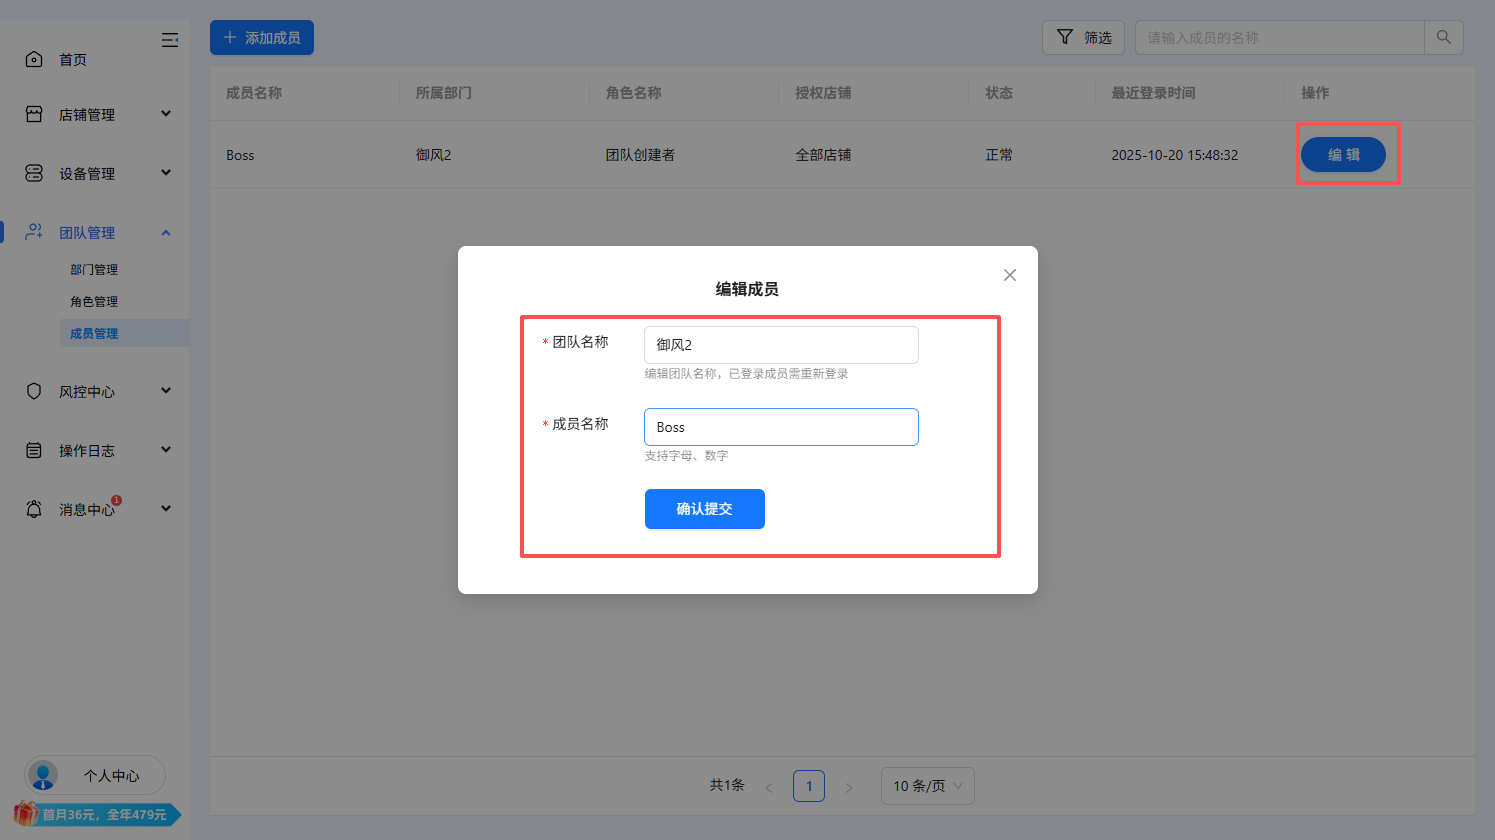Open the 10 条/页 page size dropdown
The width and height of the screenshot is (1495, 840).
(927, 786)
